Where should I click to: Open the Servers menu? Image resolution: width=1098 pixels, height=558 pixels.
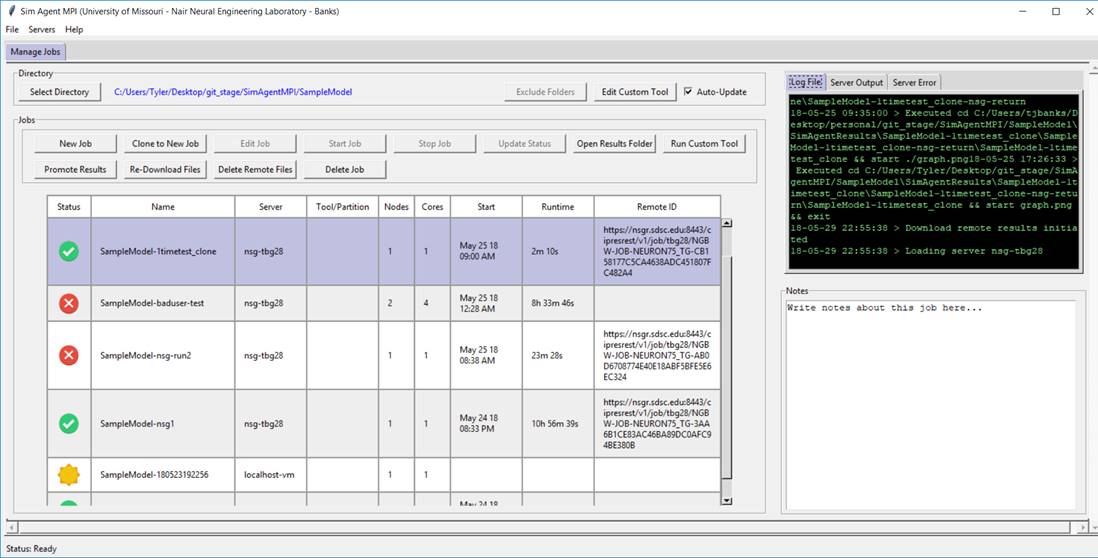point(41,29)
